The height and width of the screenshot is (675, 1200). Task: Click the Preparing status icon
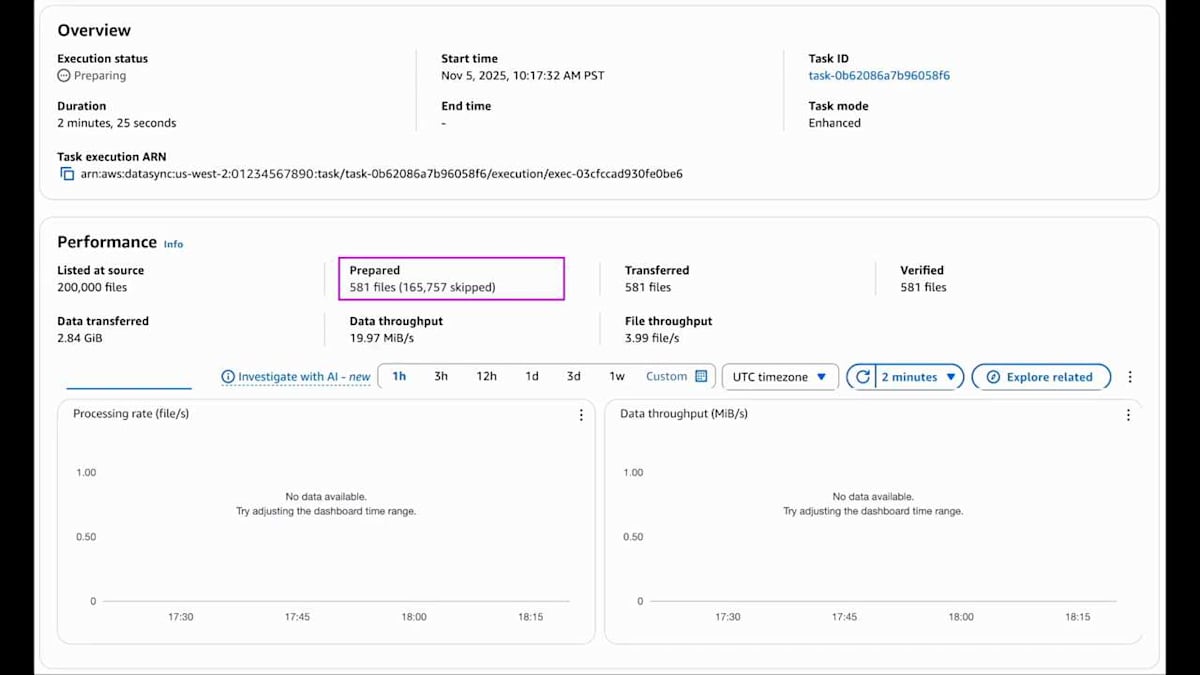click(64, 76)
